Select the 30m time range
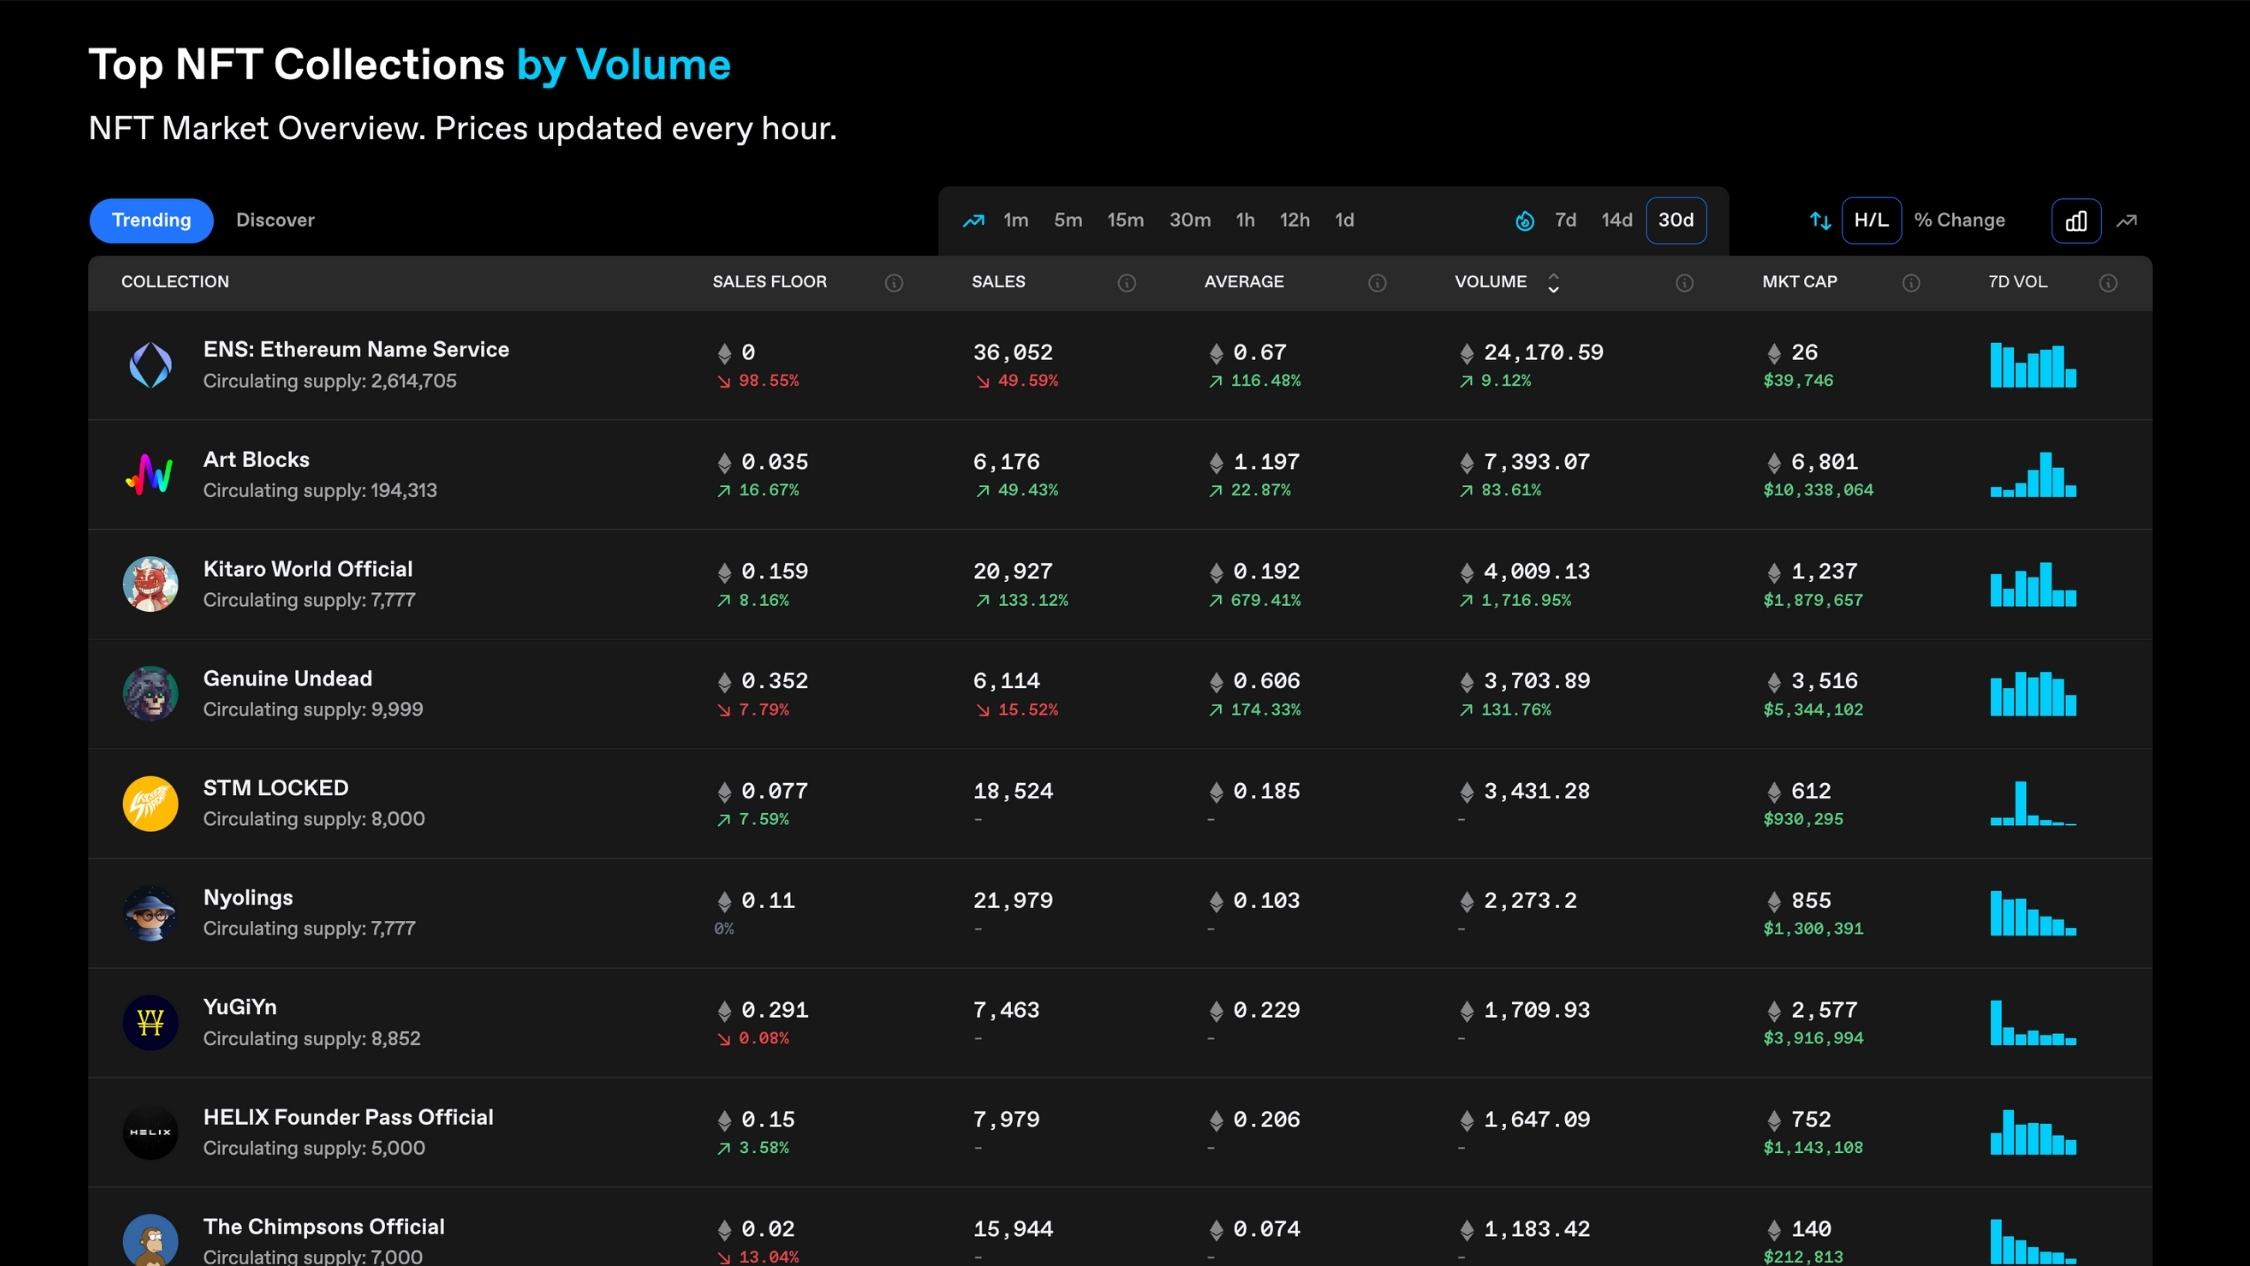The height and width of the screenshot is (1266, 2250). (x=1190, y=220)
